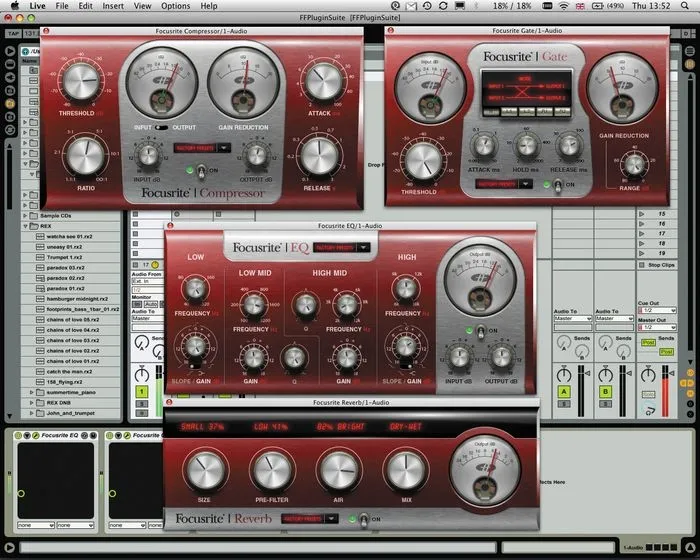Open the Cue Out dropdown

coord(657,310)
